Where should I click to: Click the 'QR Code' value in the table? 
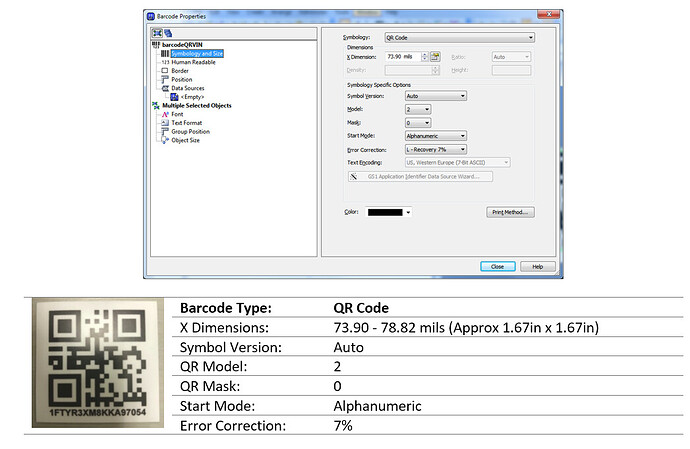coord(361,308)
